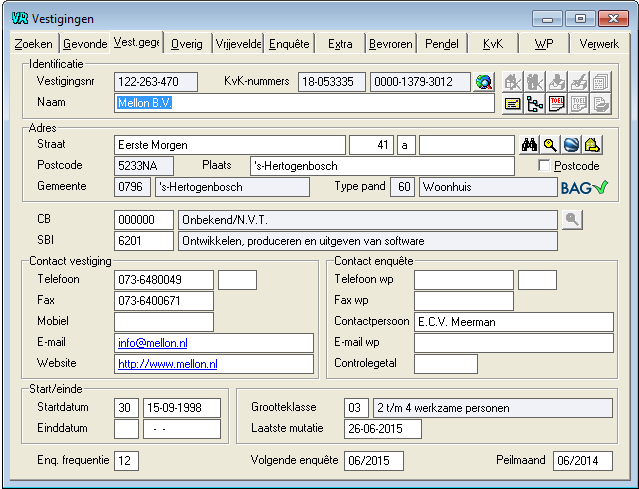This screenshot has width=639, height=489.
Task: Open the Vrijevelde tab
Action: click(x=238, y=44)
